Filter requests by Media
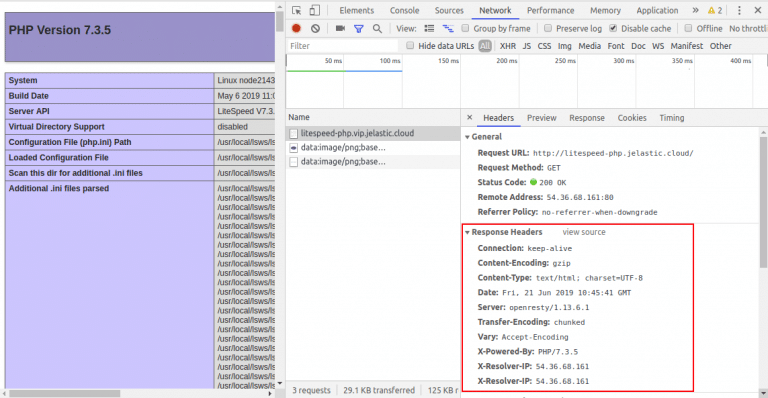768x398 pixels. click(589, 46)
